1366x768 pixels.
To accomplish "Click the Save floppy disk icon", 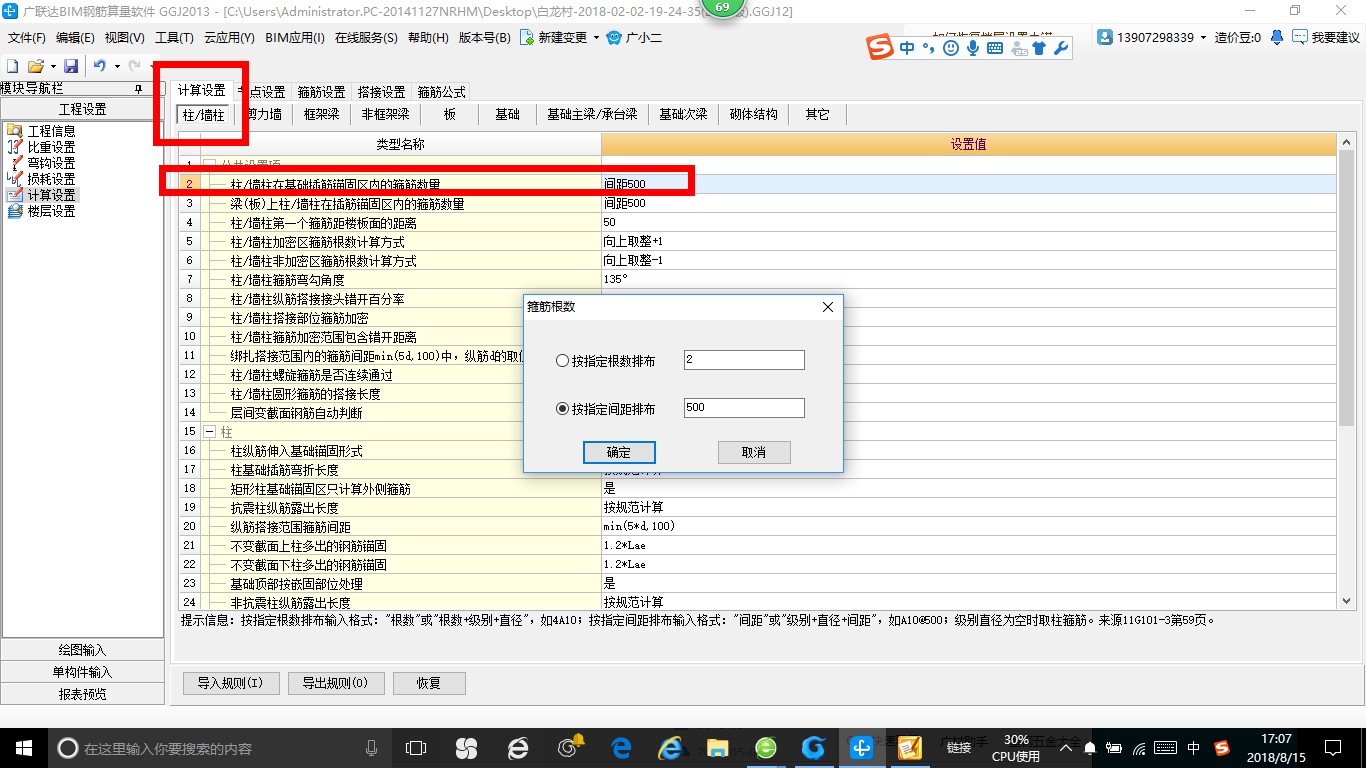I will [71, 66].
